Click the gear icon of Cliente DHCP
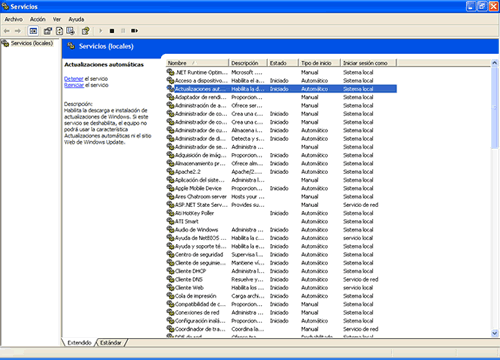Image resolution: width=500 pixels, height=360 pixels. [x=170, y=271]
